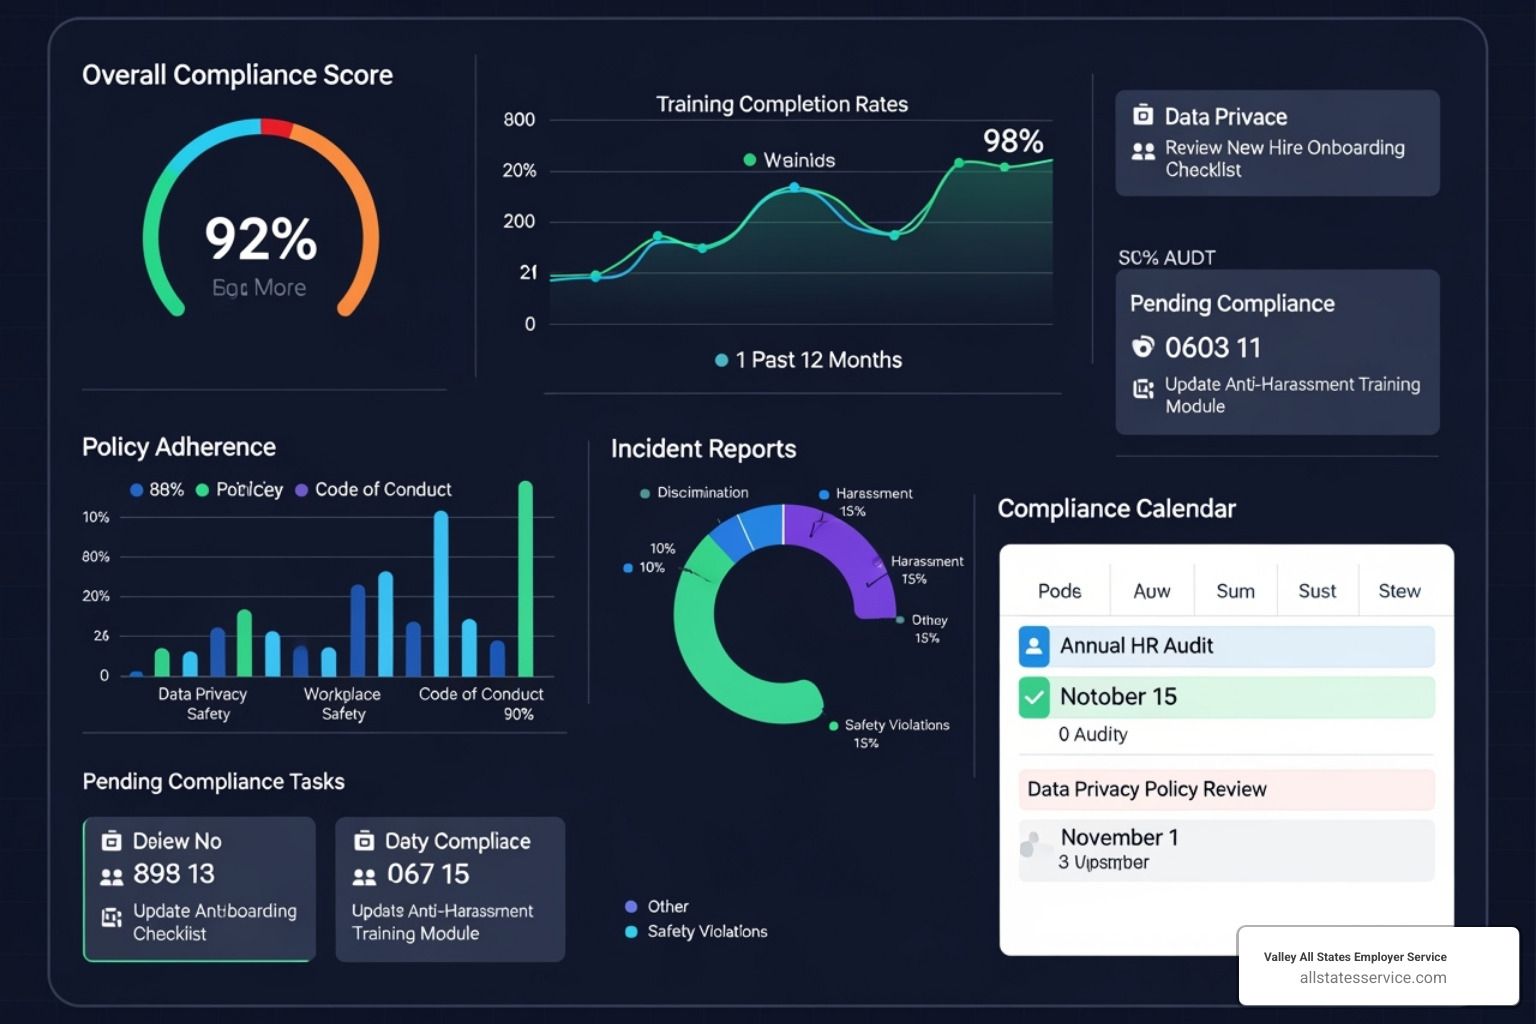
Task: Click the people icon beside 898 13
Action: (112, 873)
